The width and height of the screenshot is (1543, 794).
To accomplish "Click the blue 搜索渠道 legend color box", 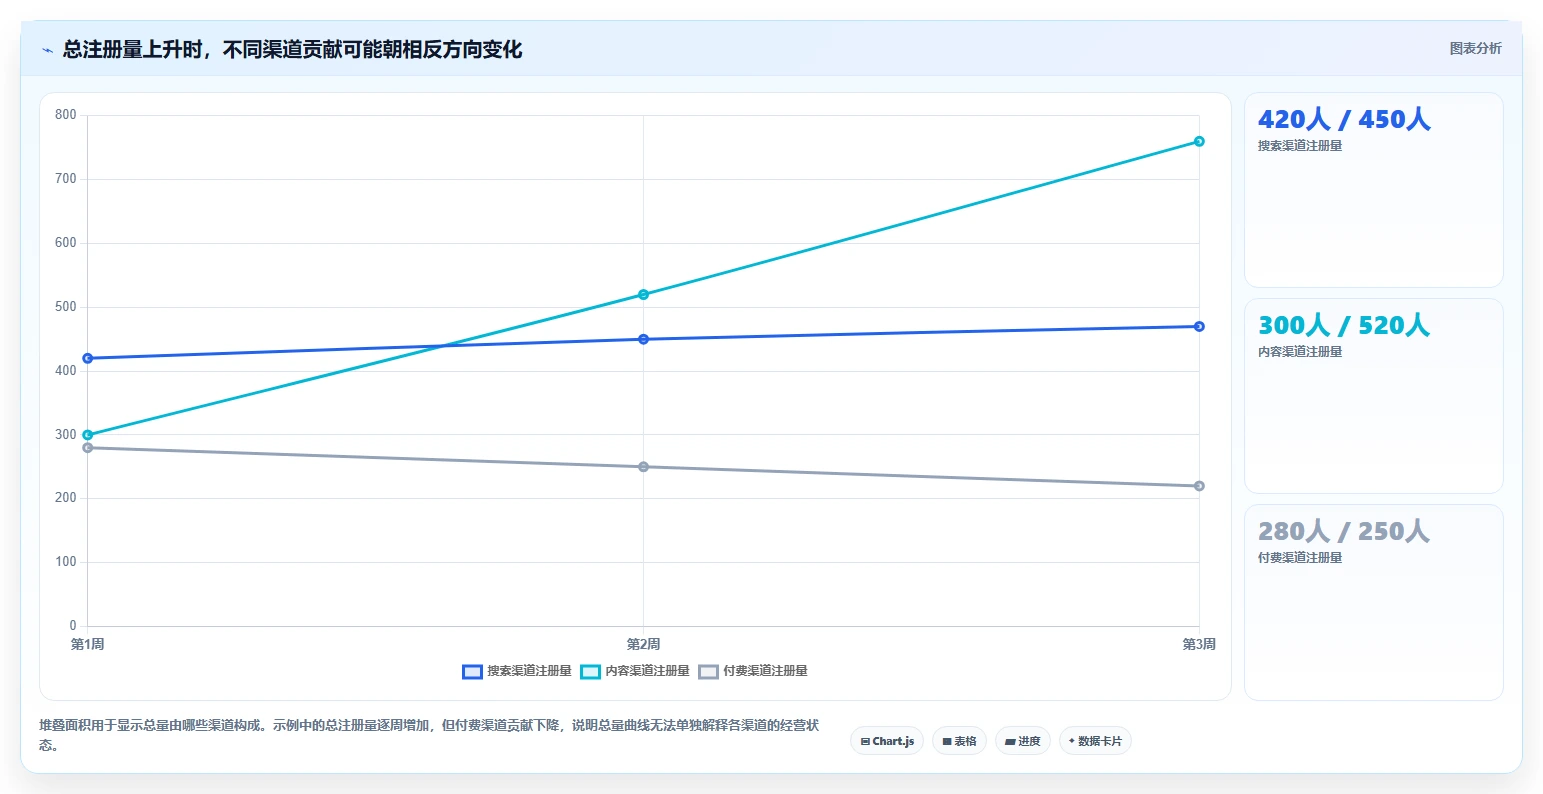I will [472, 671].
